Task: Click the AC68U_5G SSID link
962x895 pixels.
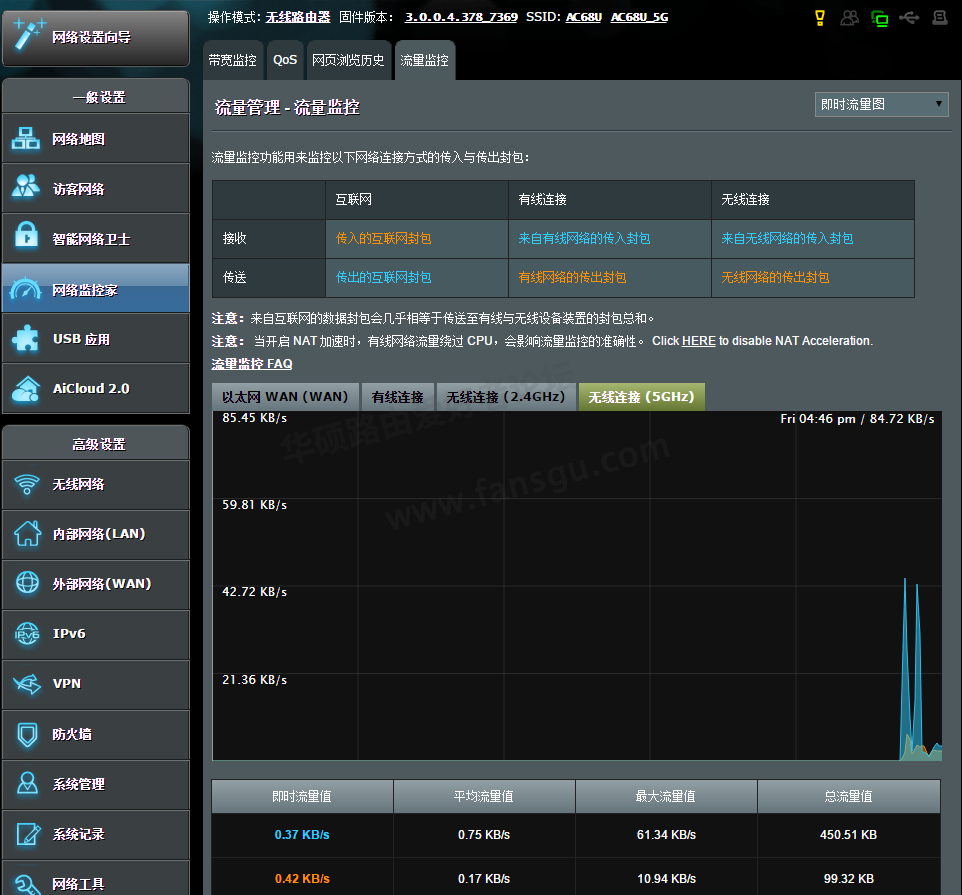Action: [639, 17]
